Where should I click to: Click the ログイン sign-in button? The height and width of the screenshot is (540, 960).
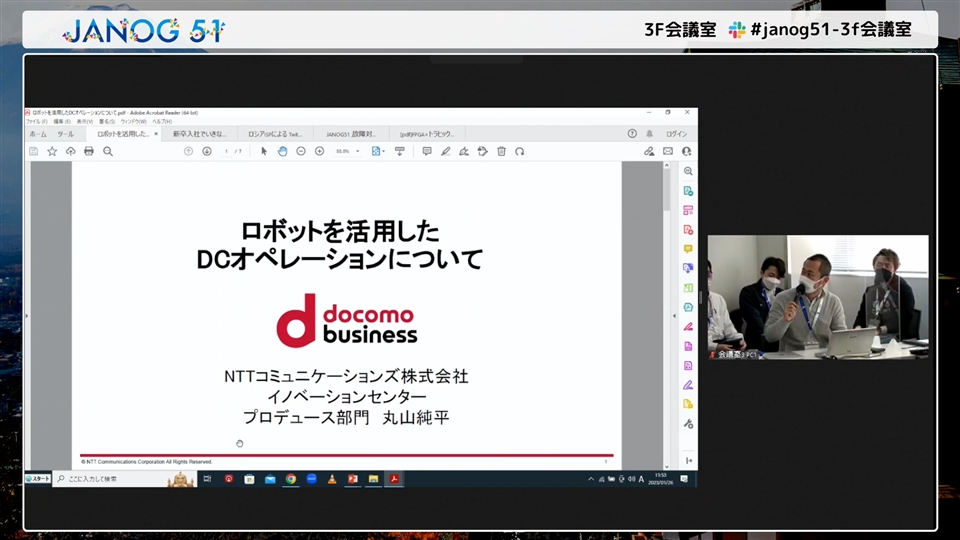[676, 134]
